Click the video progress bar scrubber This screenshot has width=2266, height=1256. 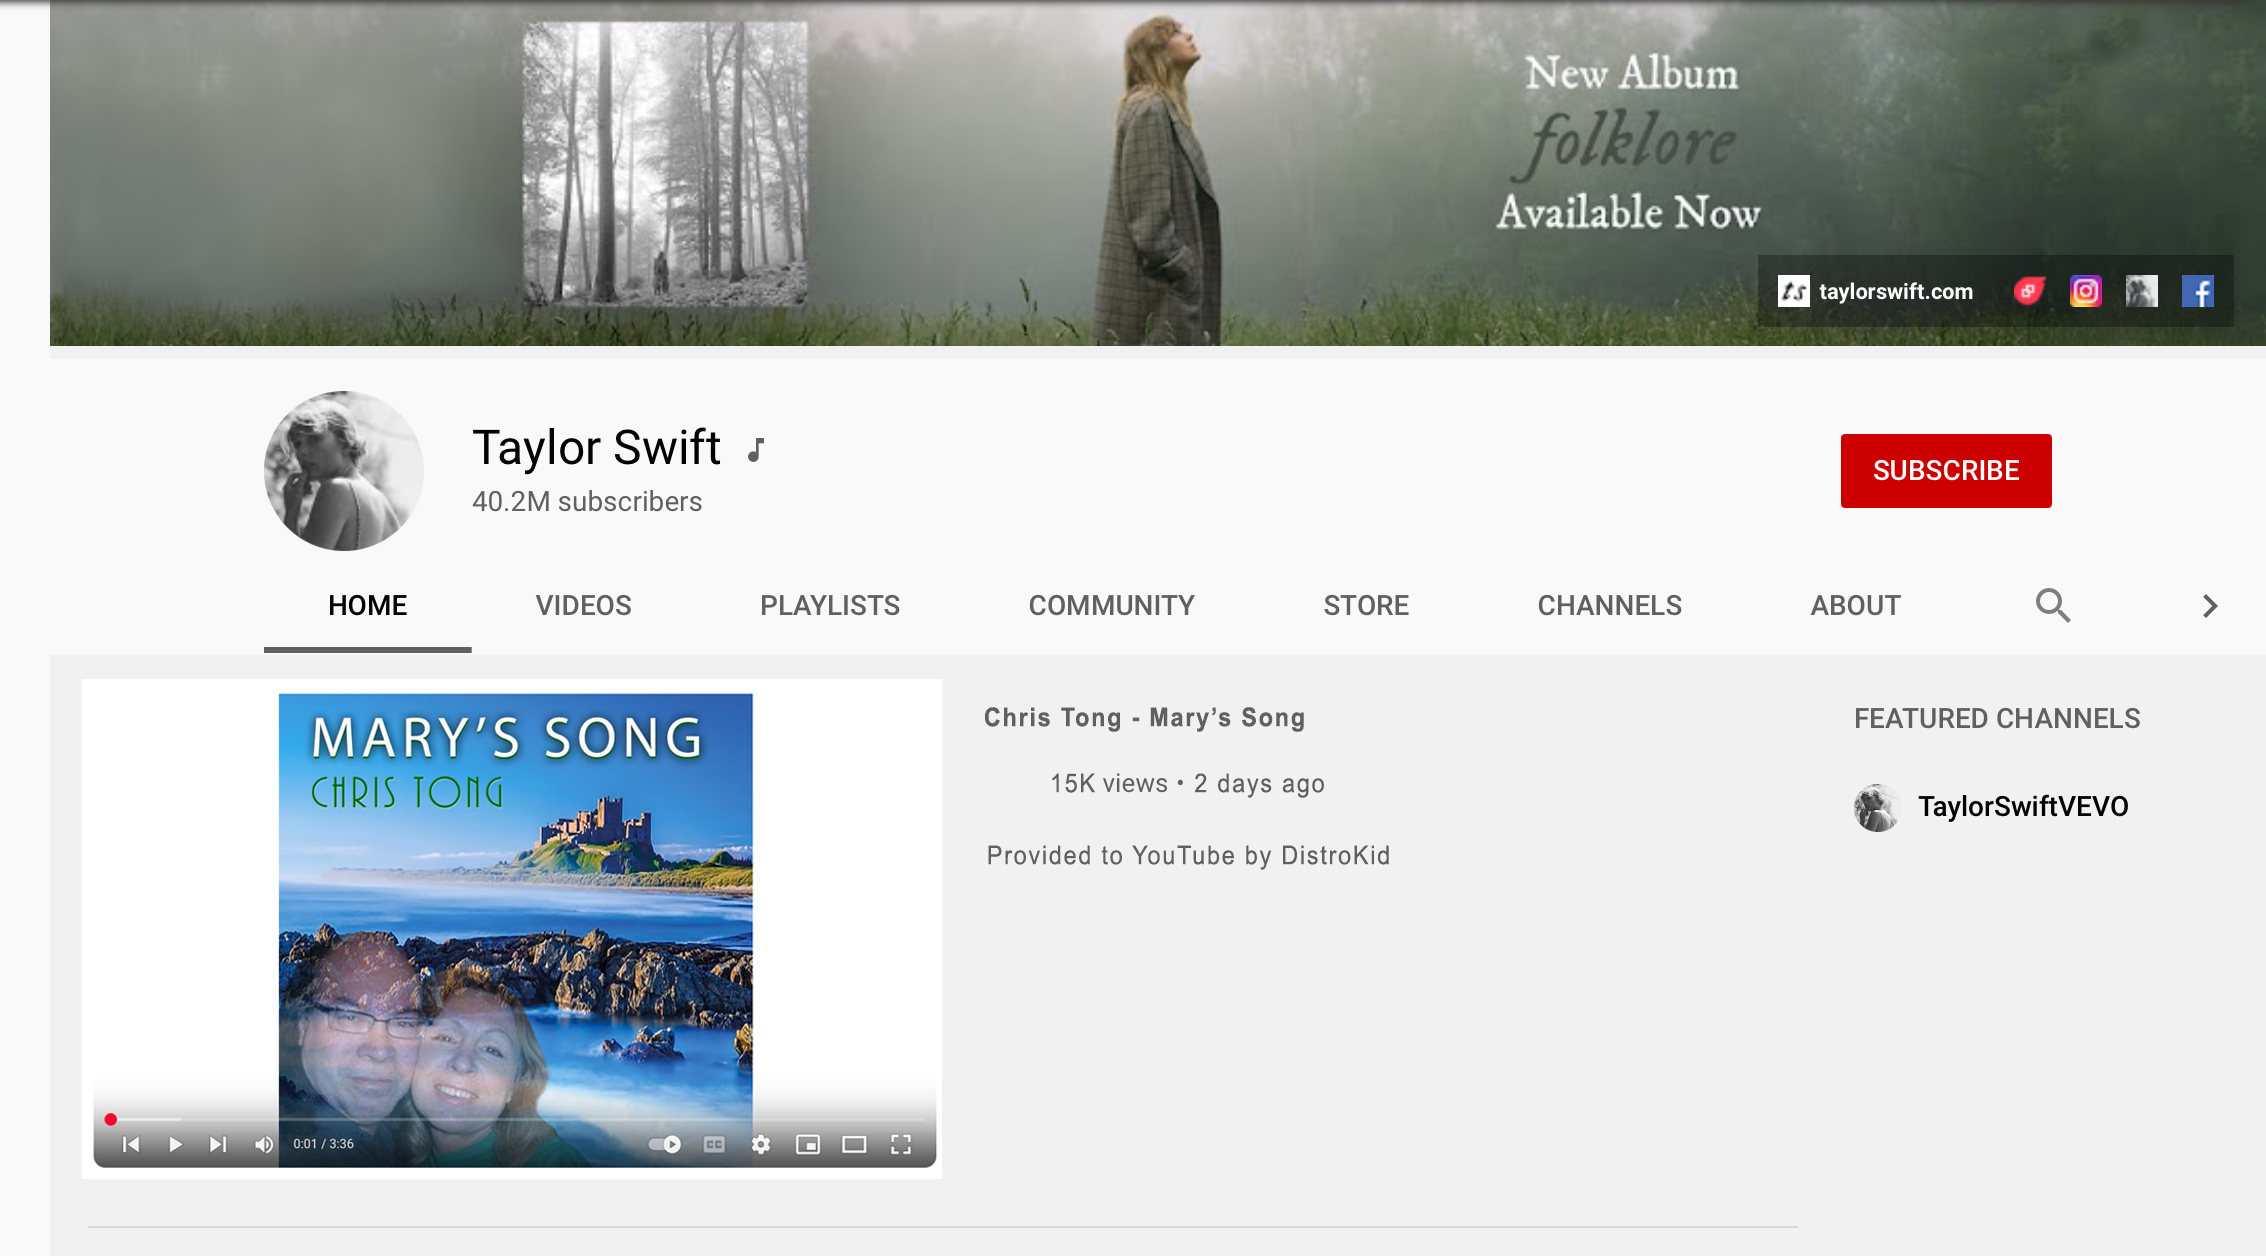coord(111,1119)
